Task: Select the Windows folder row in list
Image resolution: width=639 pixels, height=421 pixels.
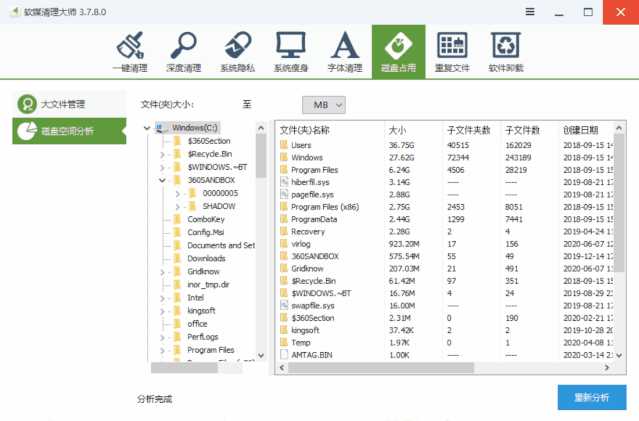Action: [x=445, y=158]
